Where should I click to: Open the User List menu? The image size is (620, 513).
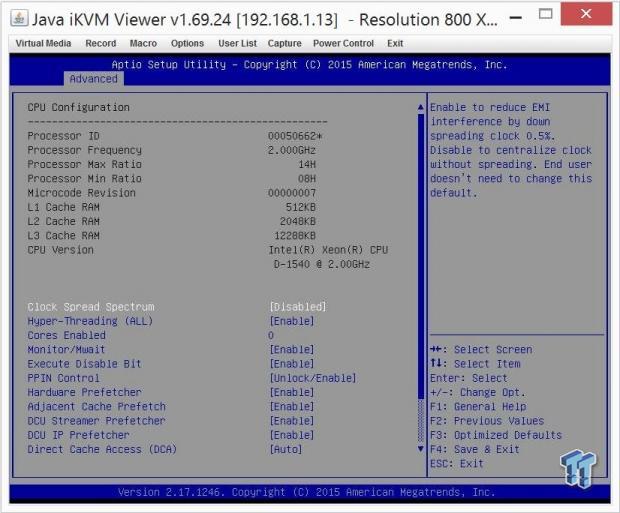pyautogui.click(x=237, y=43)
